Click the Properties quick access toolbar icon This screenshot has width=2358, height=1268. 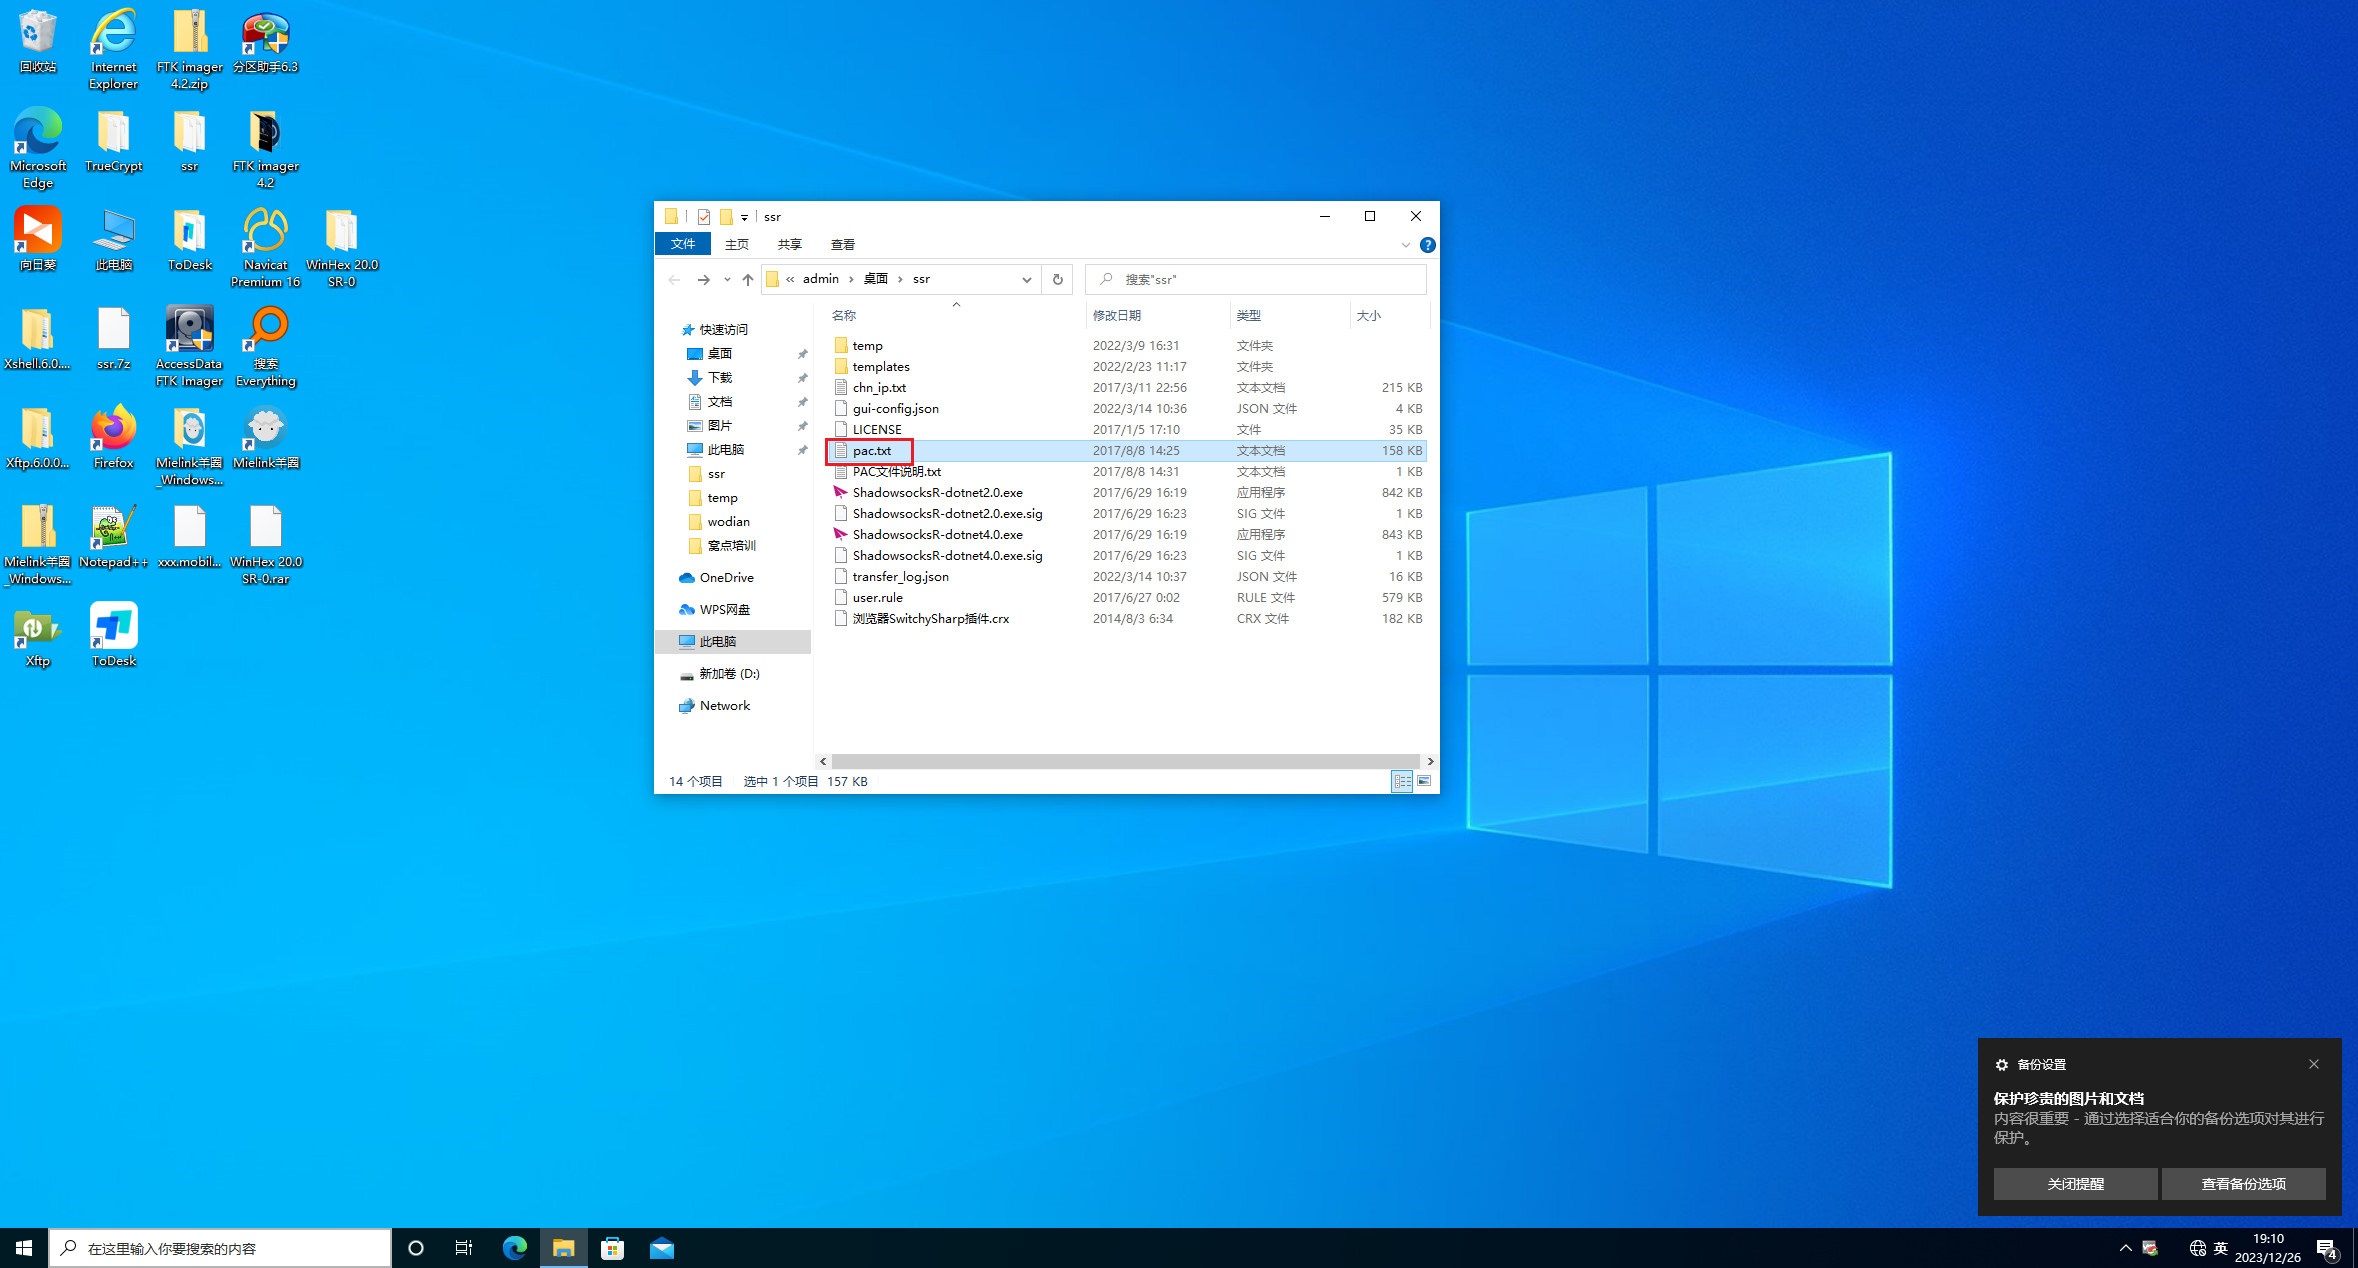(x=703, y=217)
